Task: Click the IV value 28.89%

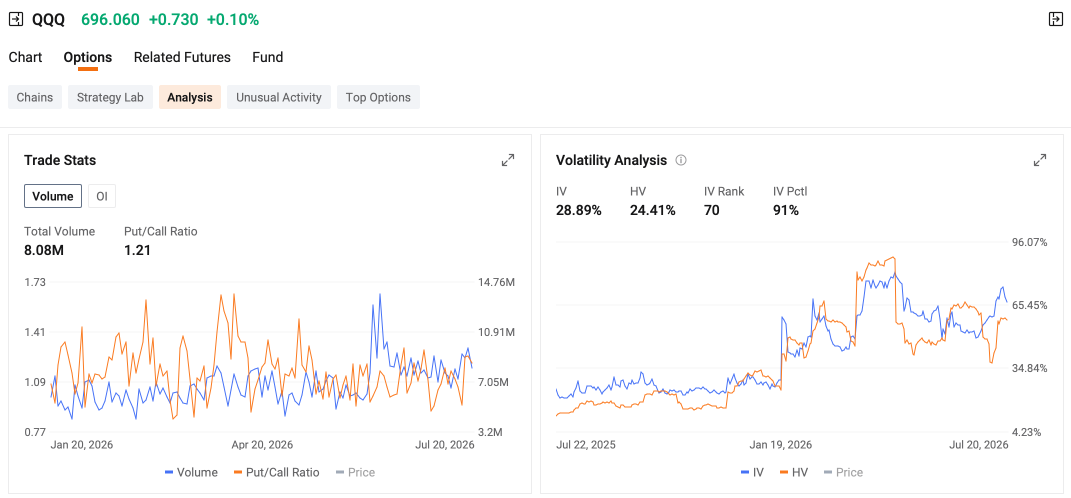Action: coord(579,210)
